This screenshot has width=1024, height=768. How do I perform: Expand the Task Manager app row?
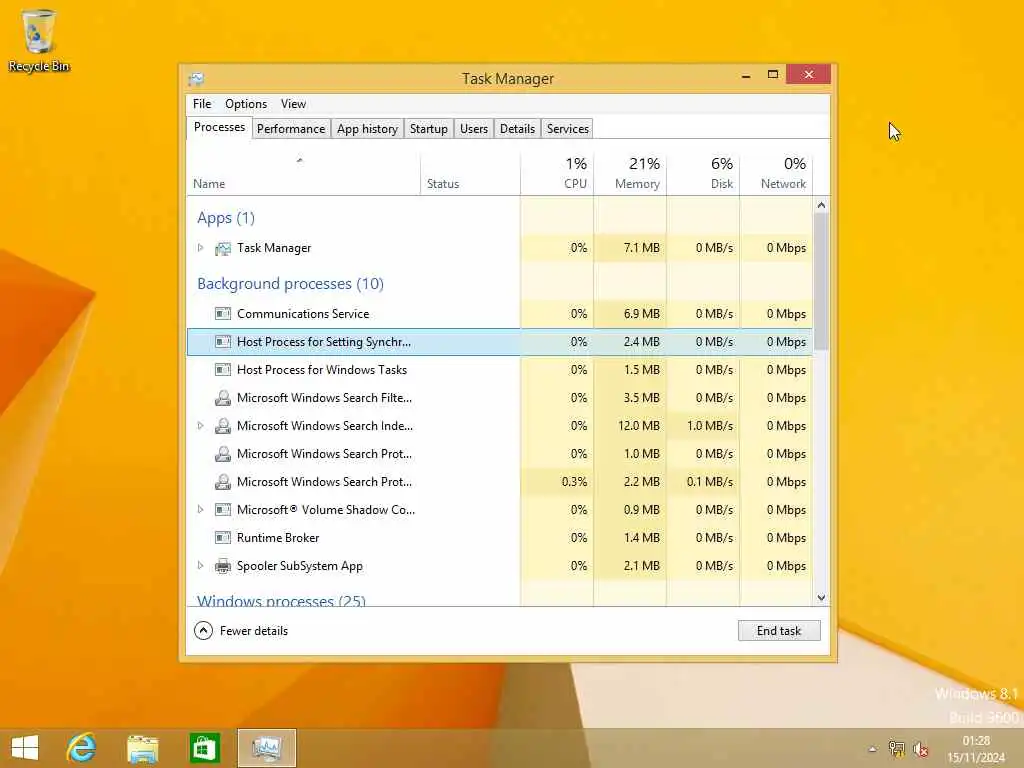click(200, 248)
